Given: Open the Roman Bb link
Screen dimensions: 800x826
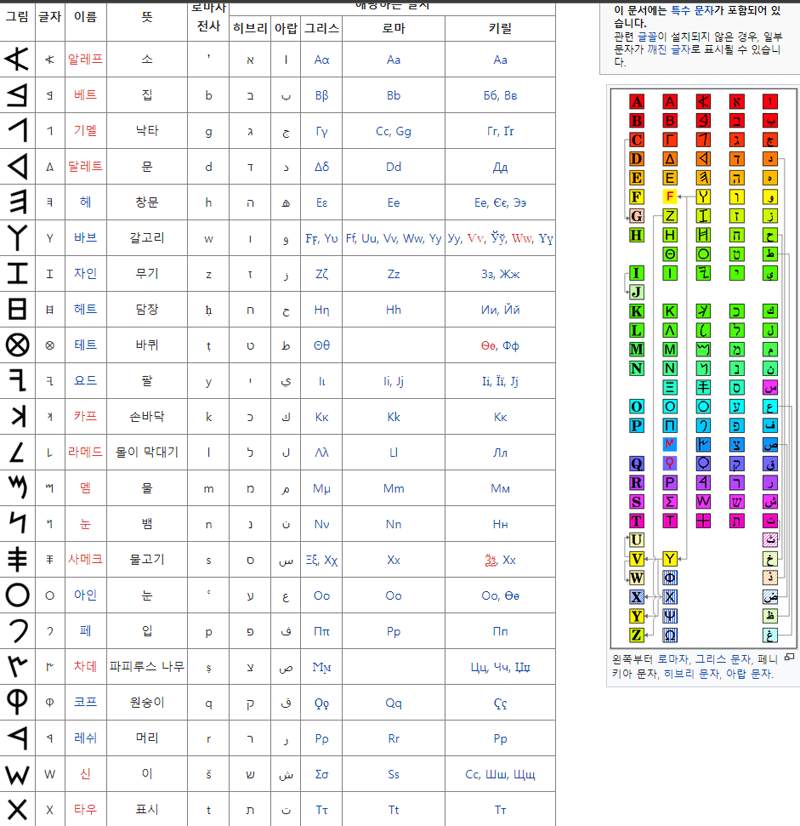Looking at the screenshot, I should tap(393, 95).
